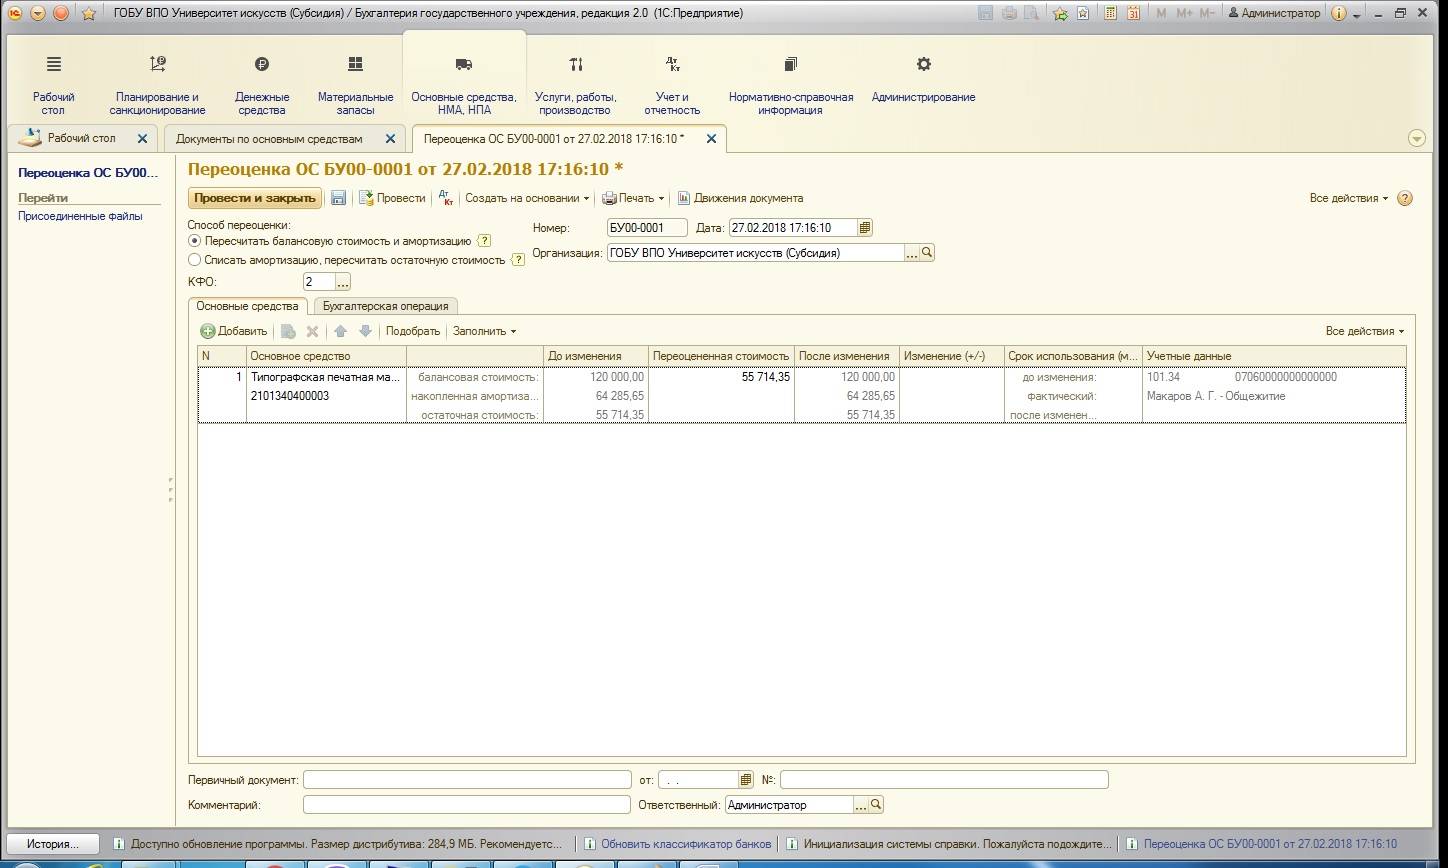The width and height of the screenshot is (1448, 868).
Task: Expand the Создать на основании dropdown
Action: point(527,198)
